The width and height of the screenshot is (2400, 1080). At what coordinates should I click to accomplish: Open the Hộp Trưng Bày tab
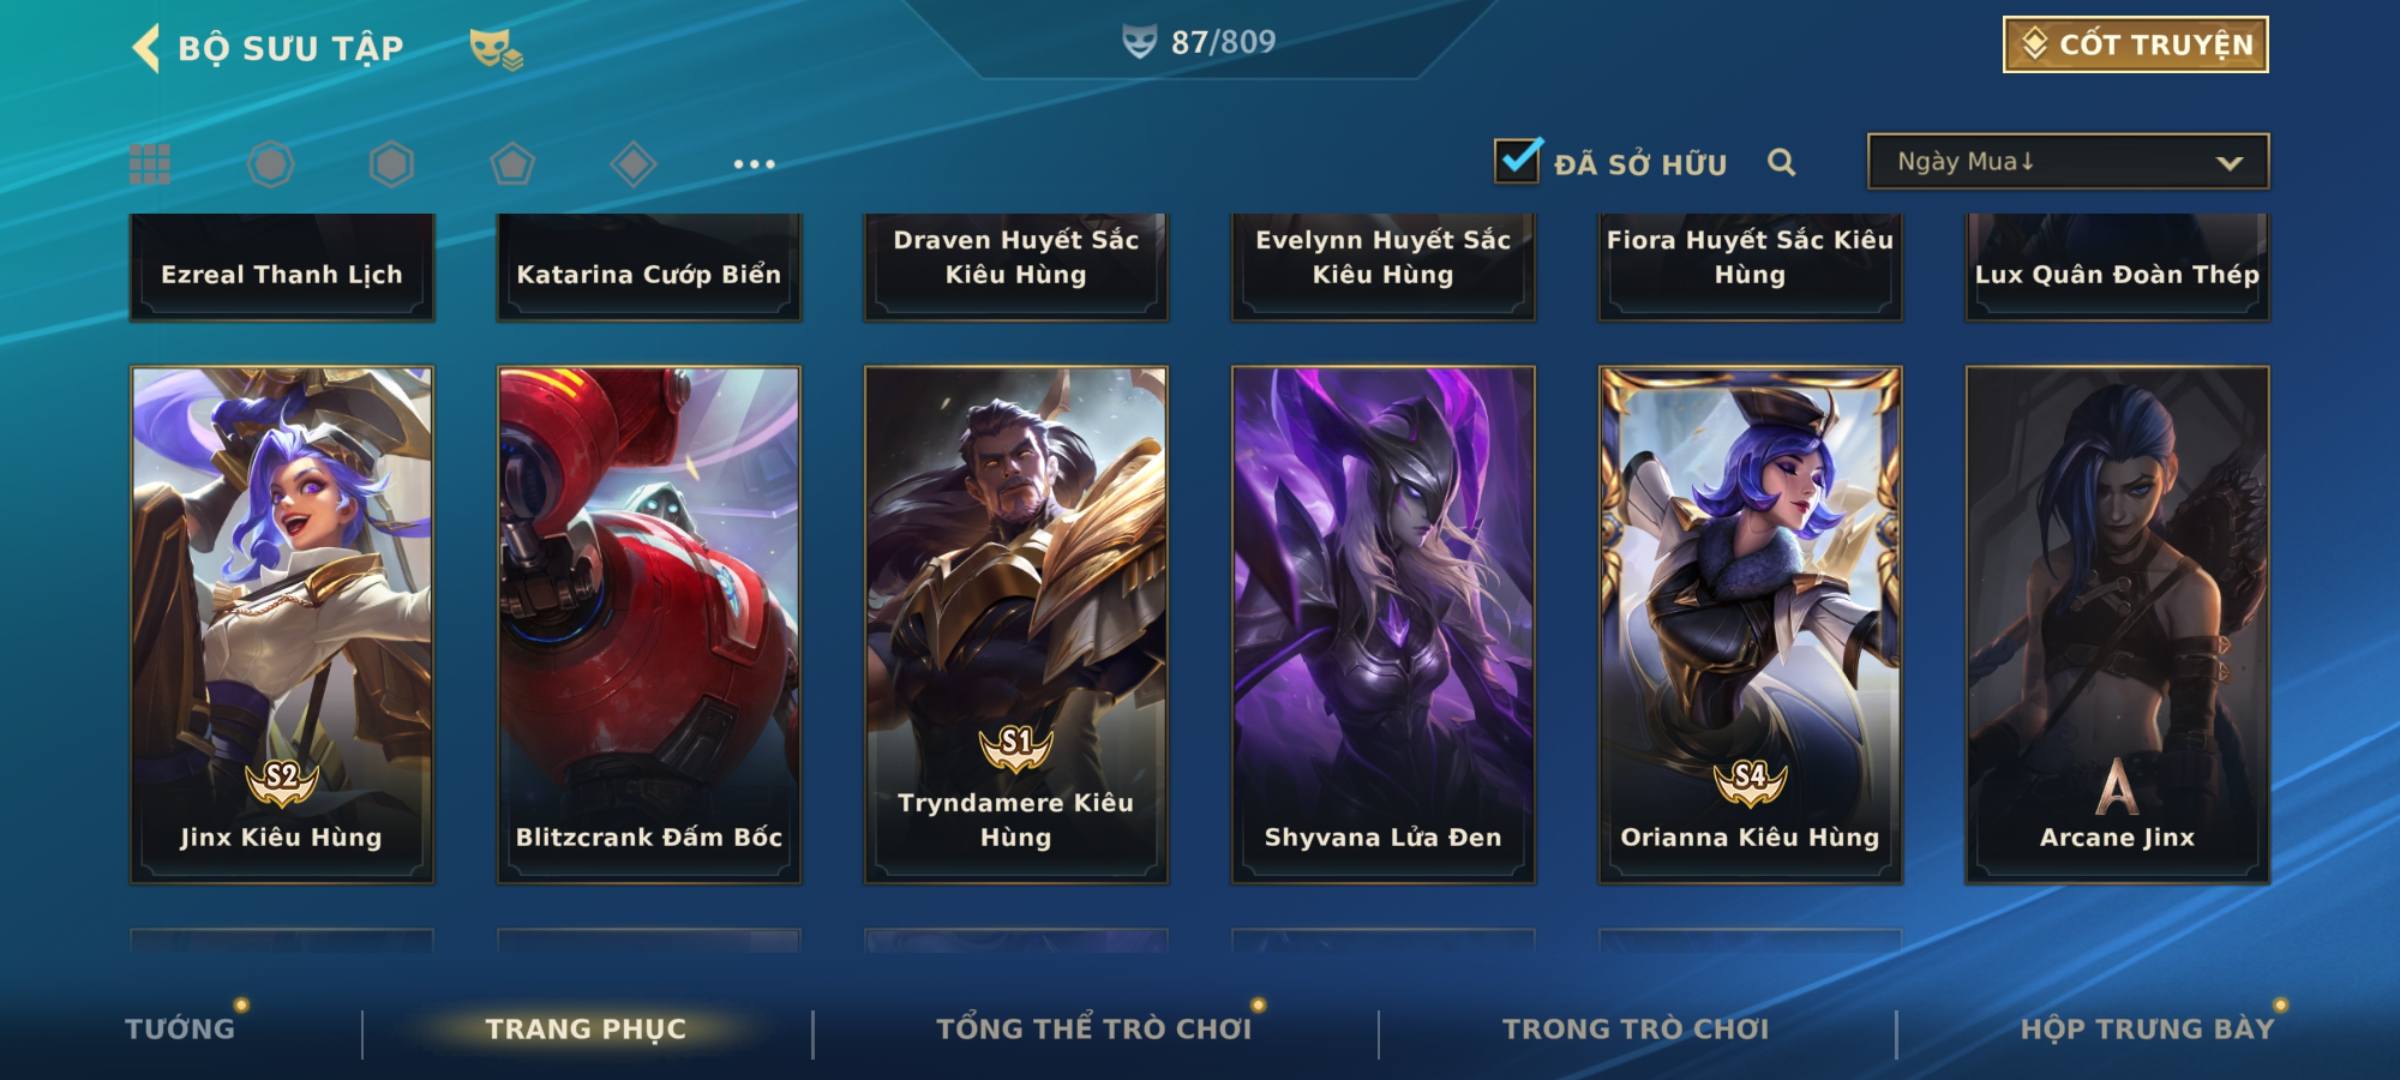2147,1029
